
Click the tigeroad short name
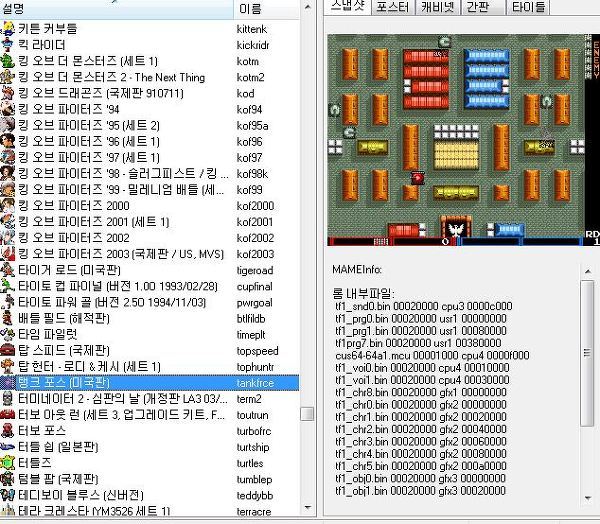click(255, 271)
